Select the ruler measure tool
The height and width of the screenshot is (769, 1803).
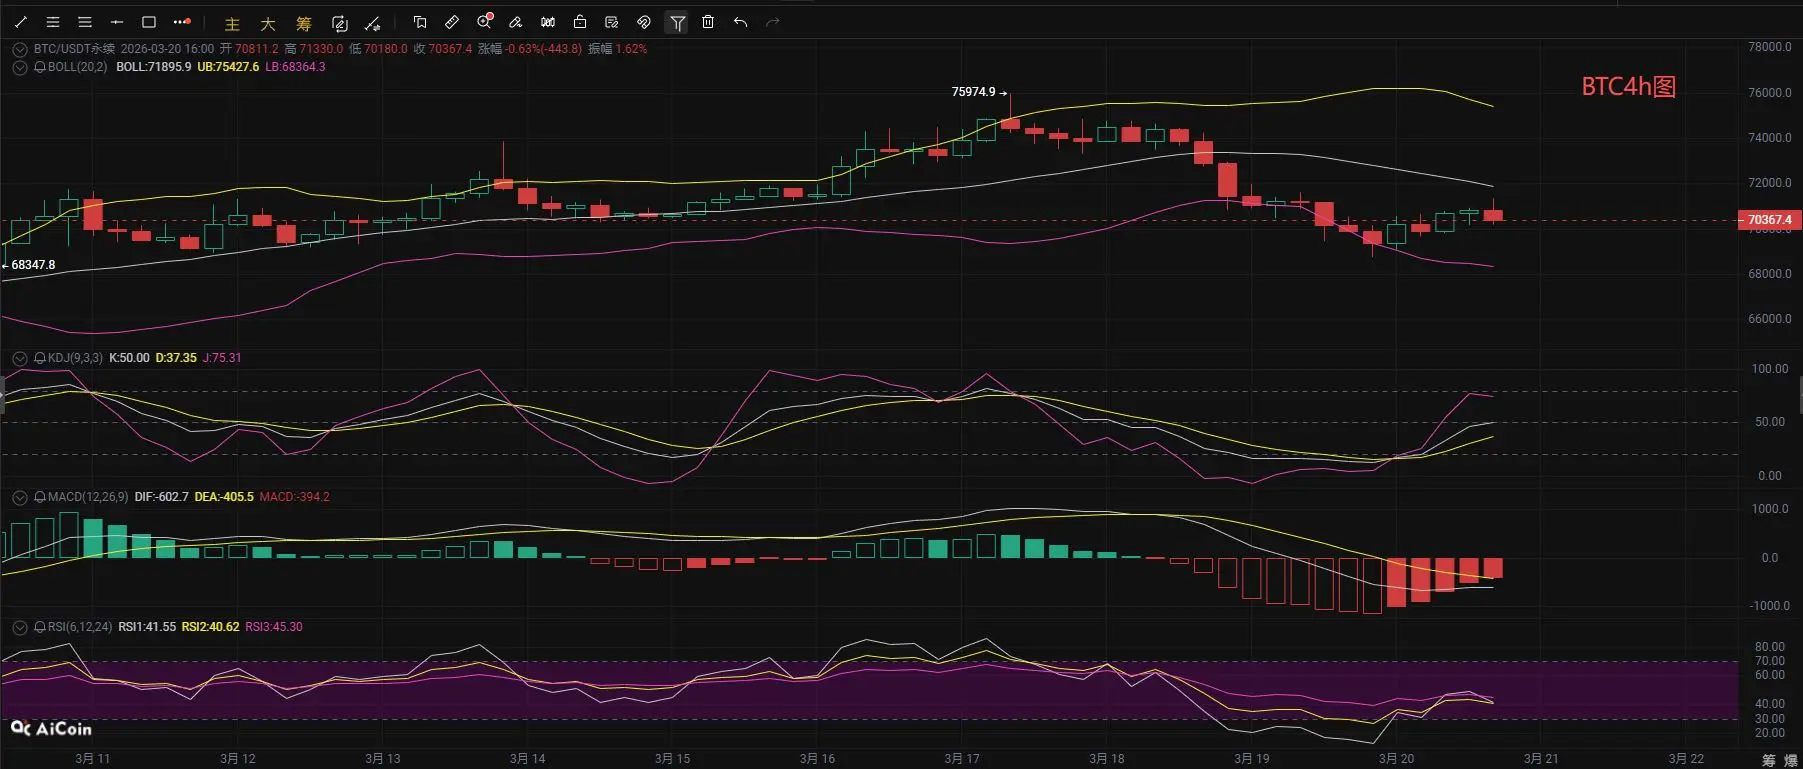point(452,22)
